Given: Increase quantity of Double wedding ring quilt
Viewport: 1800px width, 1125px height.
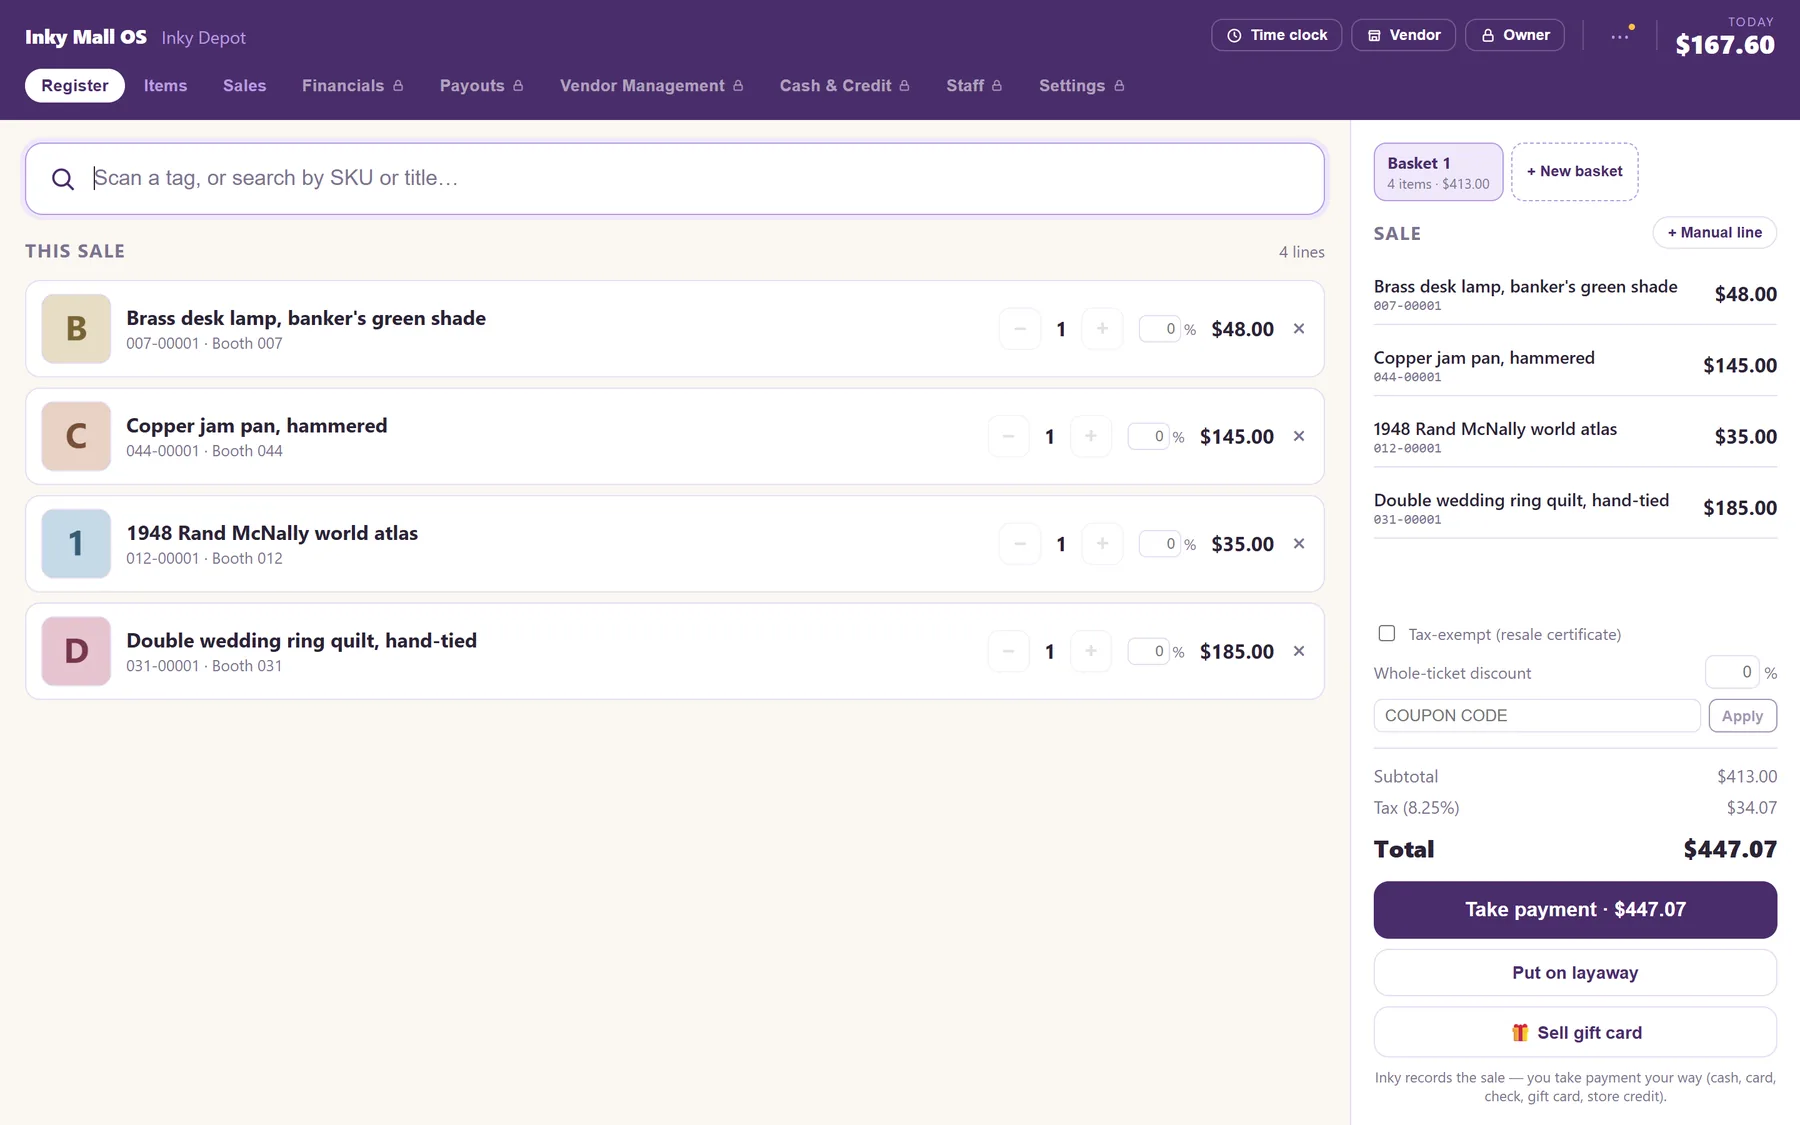Looking at the screenshot, I should 1091,651.
